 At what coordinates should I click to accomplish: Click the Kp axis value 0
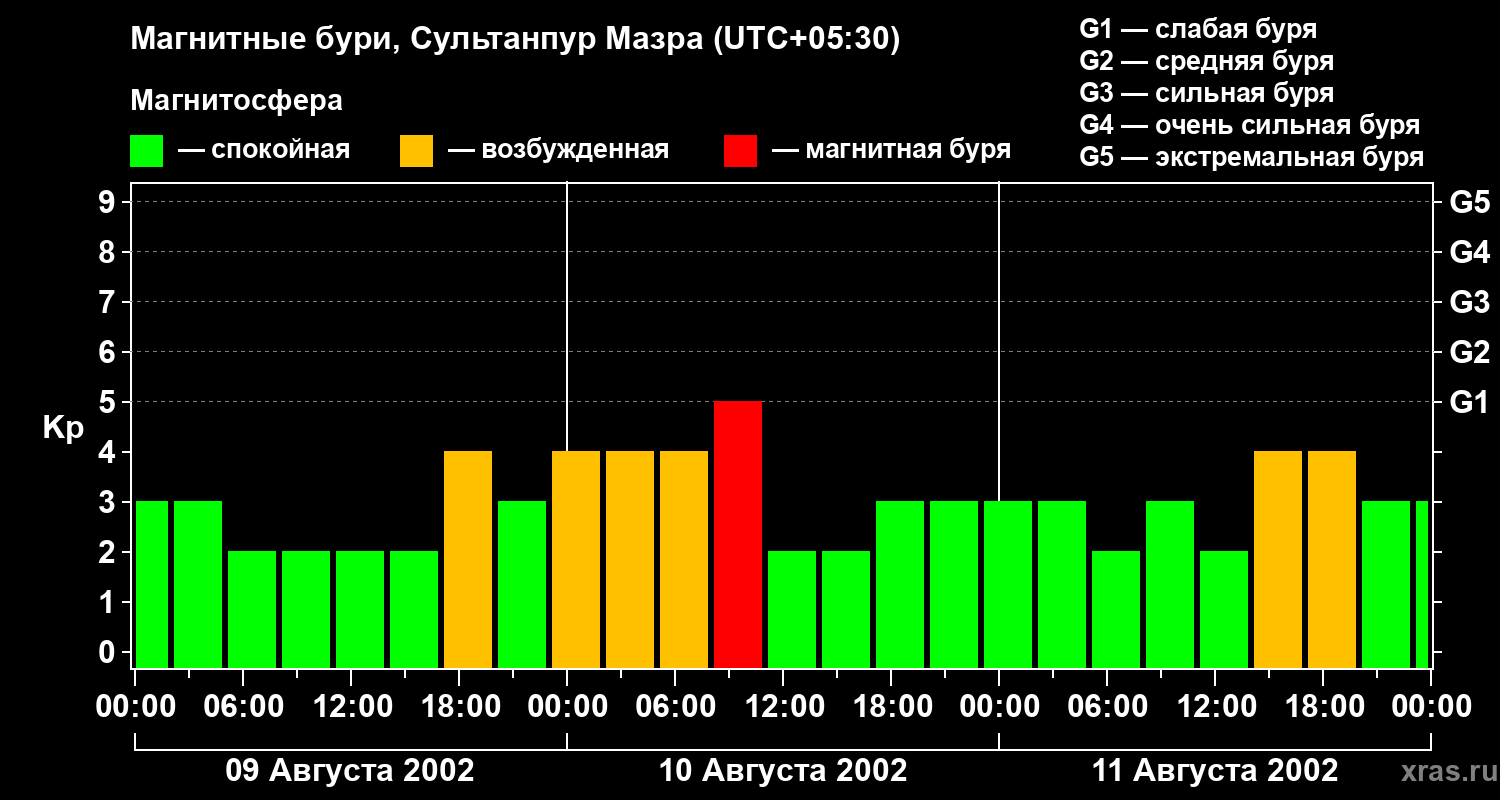[109, 652]
